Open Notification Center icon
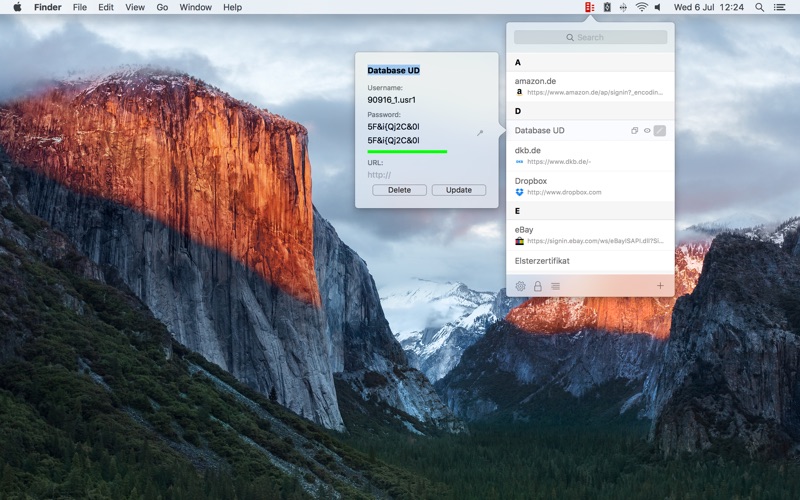The image size is (800, 500). pos(779,7)
